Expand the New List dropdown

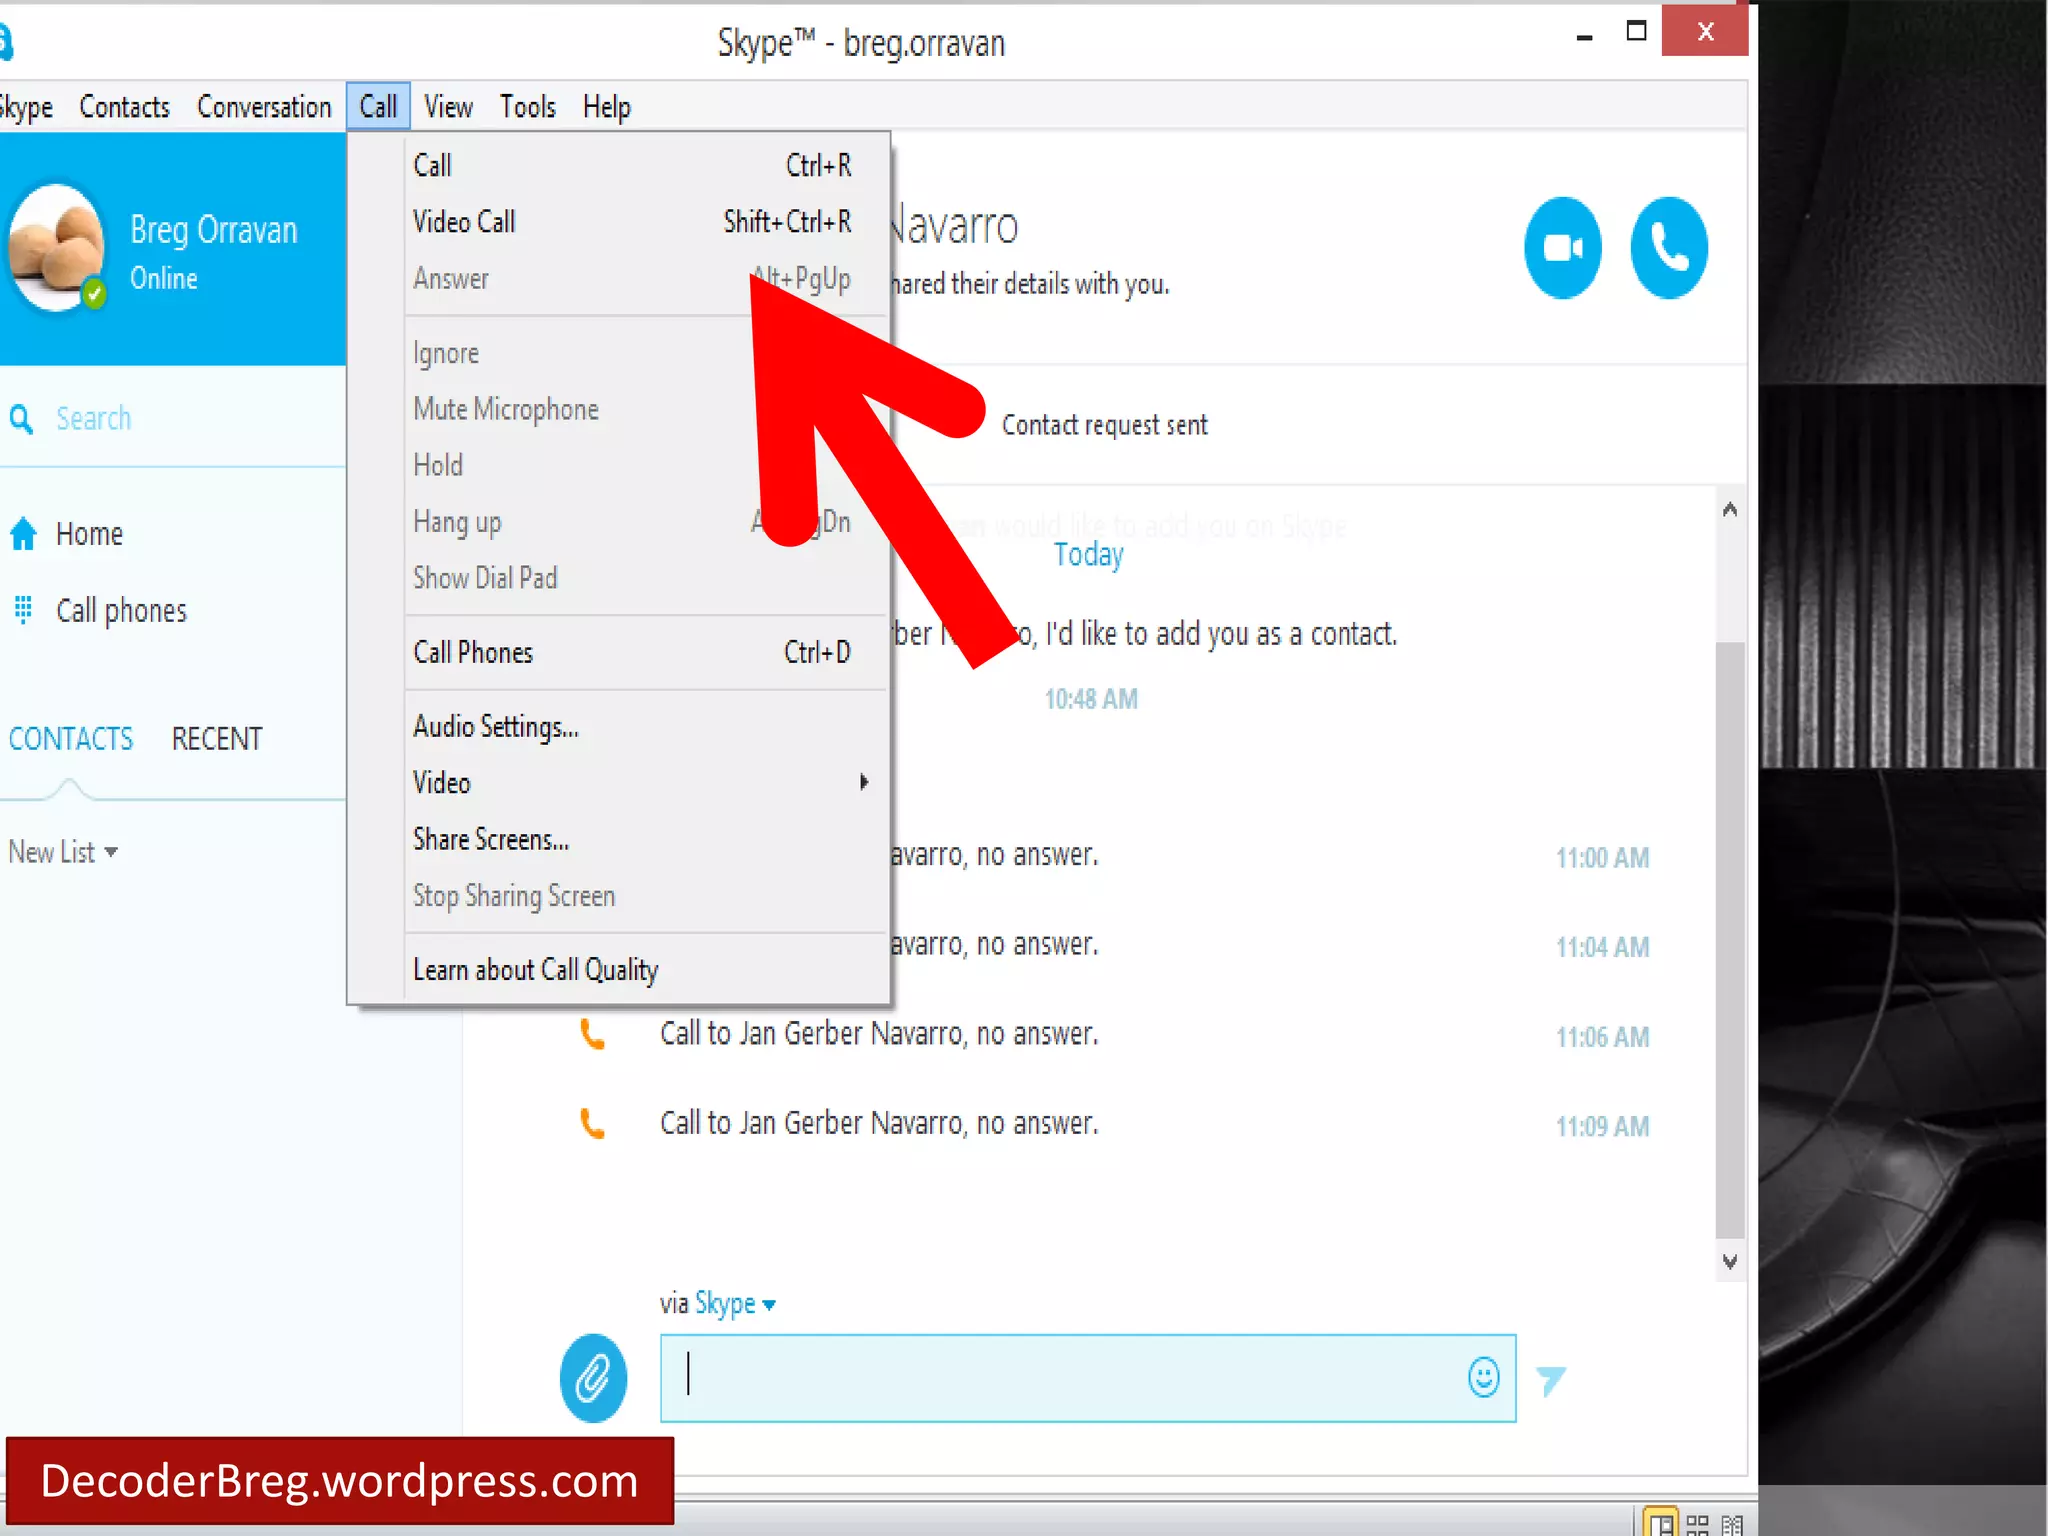(x=63, y=852)
